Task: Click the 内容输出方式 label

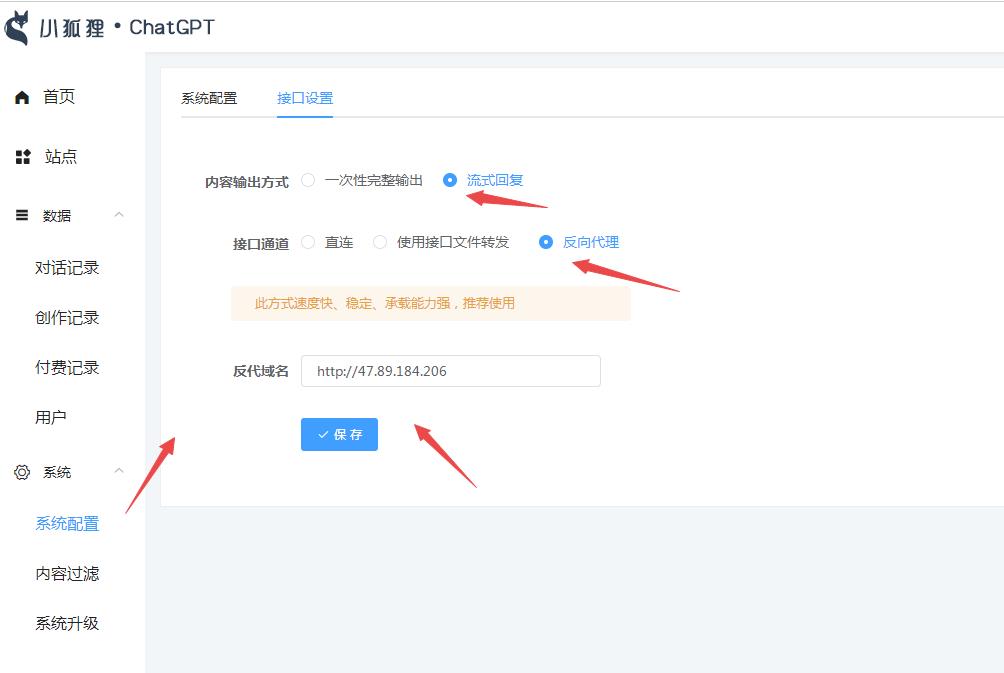Action: pos(247,182)
